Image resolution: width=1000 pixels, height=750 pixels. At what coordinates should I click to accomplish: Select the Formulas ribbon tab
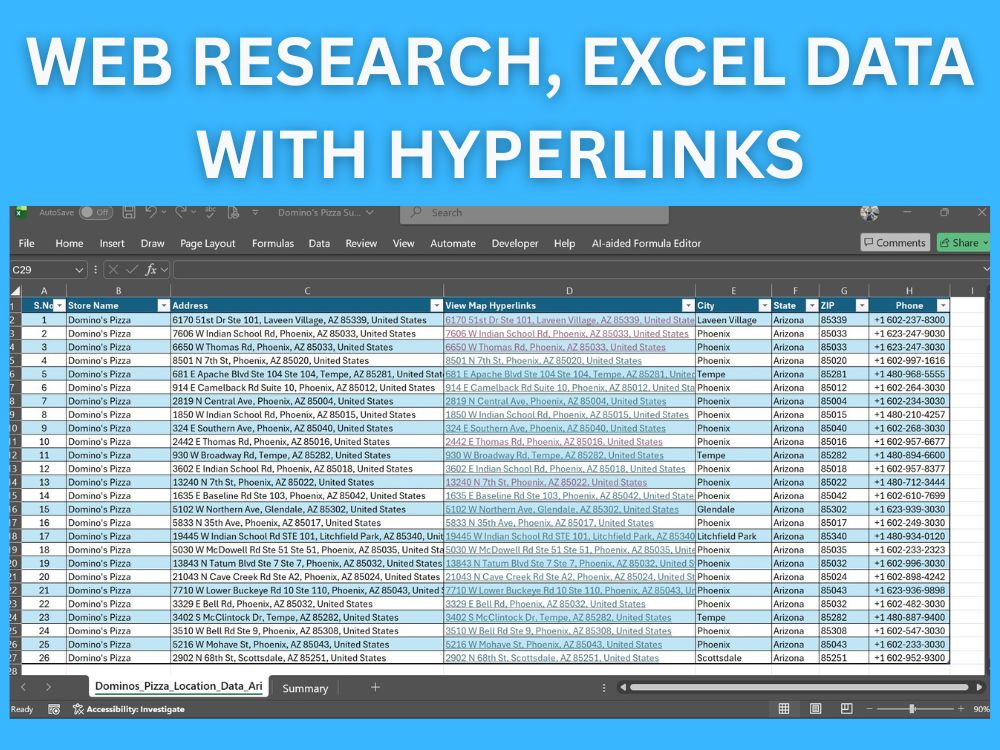pos(273,243)
